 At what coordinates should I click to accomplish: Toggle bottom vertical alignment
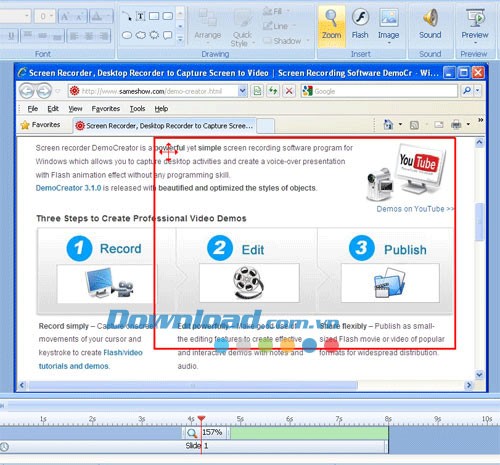point(57,35)
